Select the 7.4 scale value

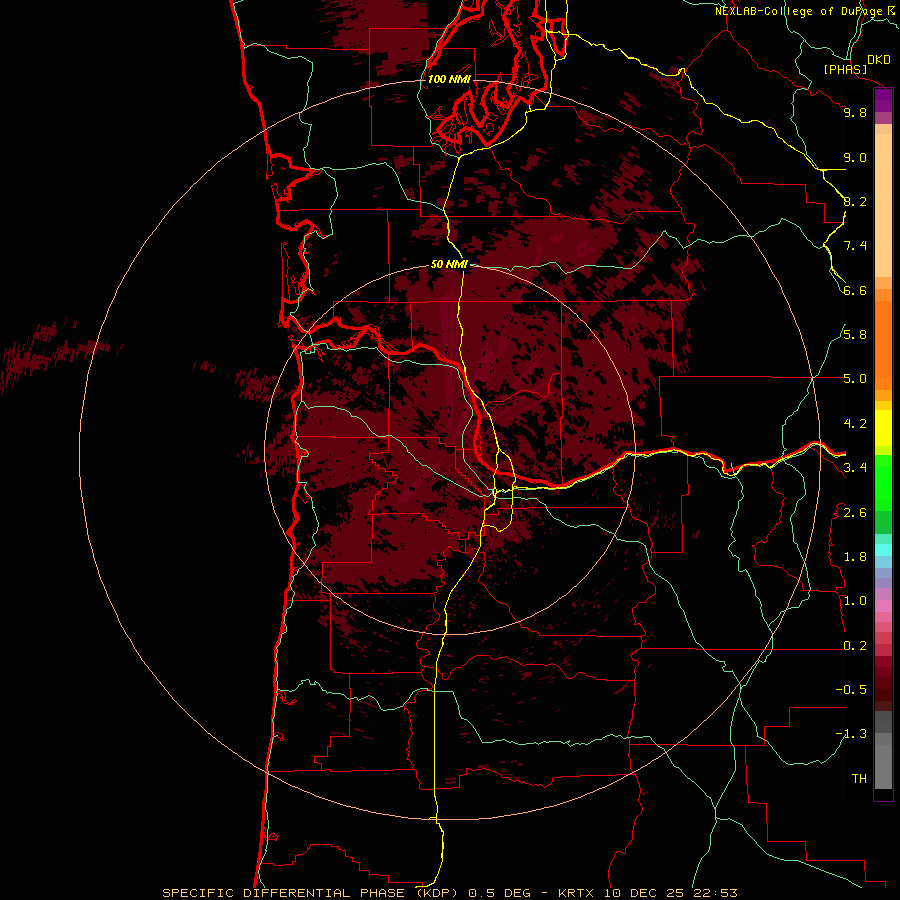855,246
